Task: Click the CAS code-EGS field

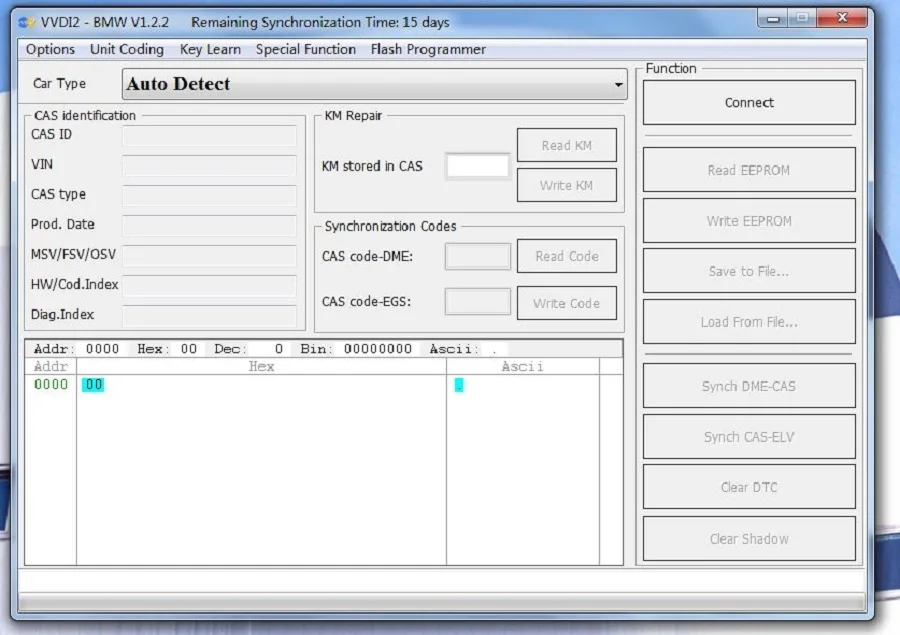Action: click(478, 301)
